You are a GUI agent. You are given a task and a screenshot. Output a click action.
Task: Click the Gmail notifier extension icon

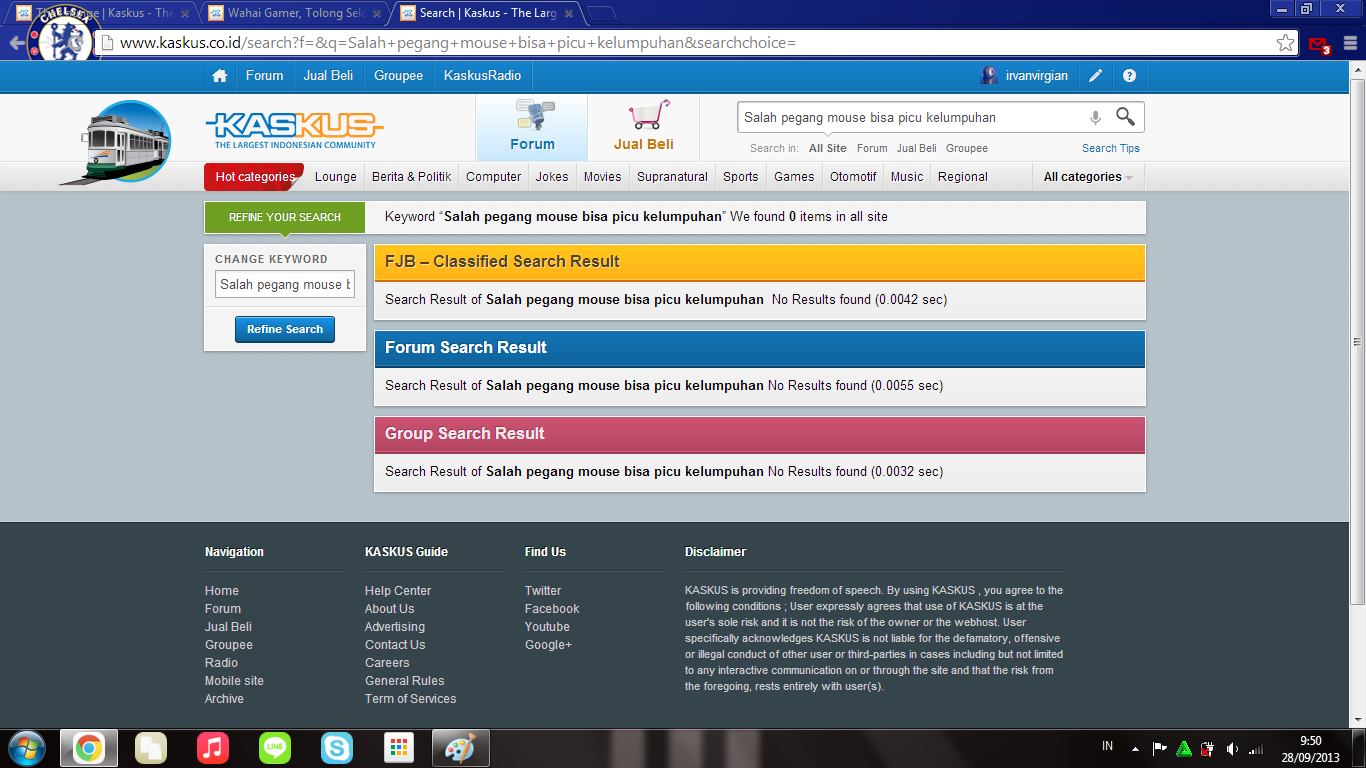pos(1318,44)
